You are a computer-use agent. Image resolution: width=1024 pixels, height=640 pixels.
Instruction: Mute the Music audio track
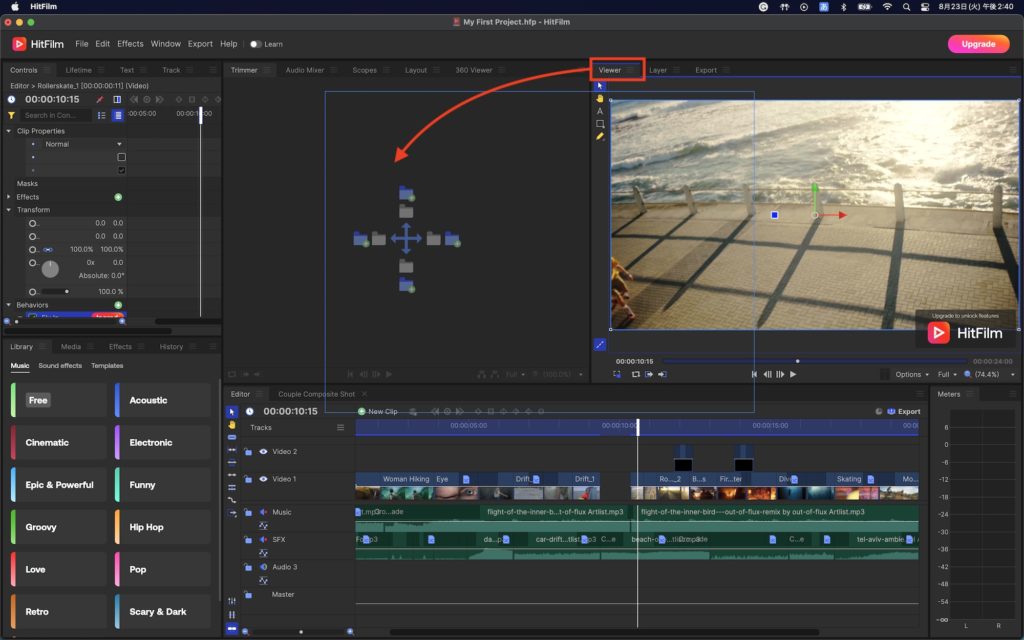coord(263,512)
